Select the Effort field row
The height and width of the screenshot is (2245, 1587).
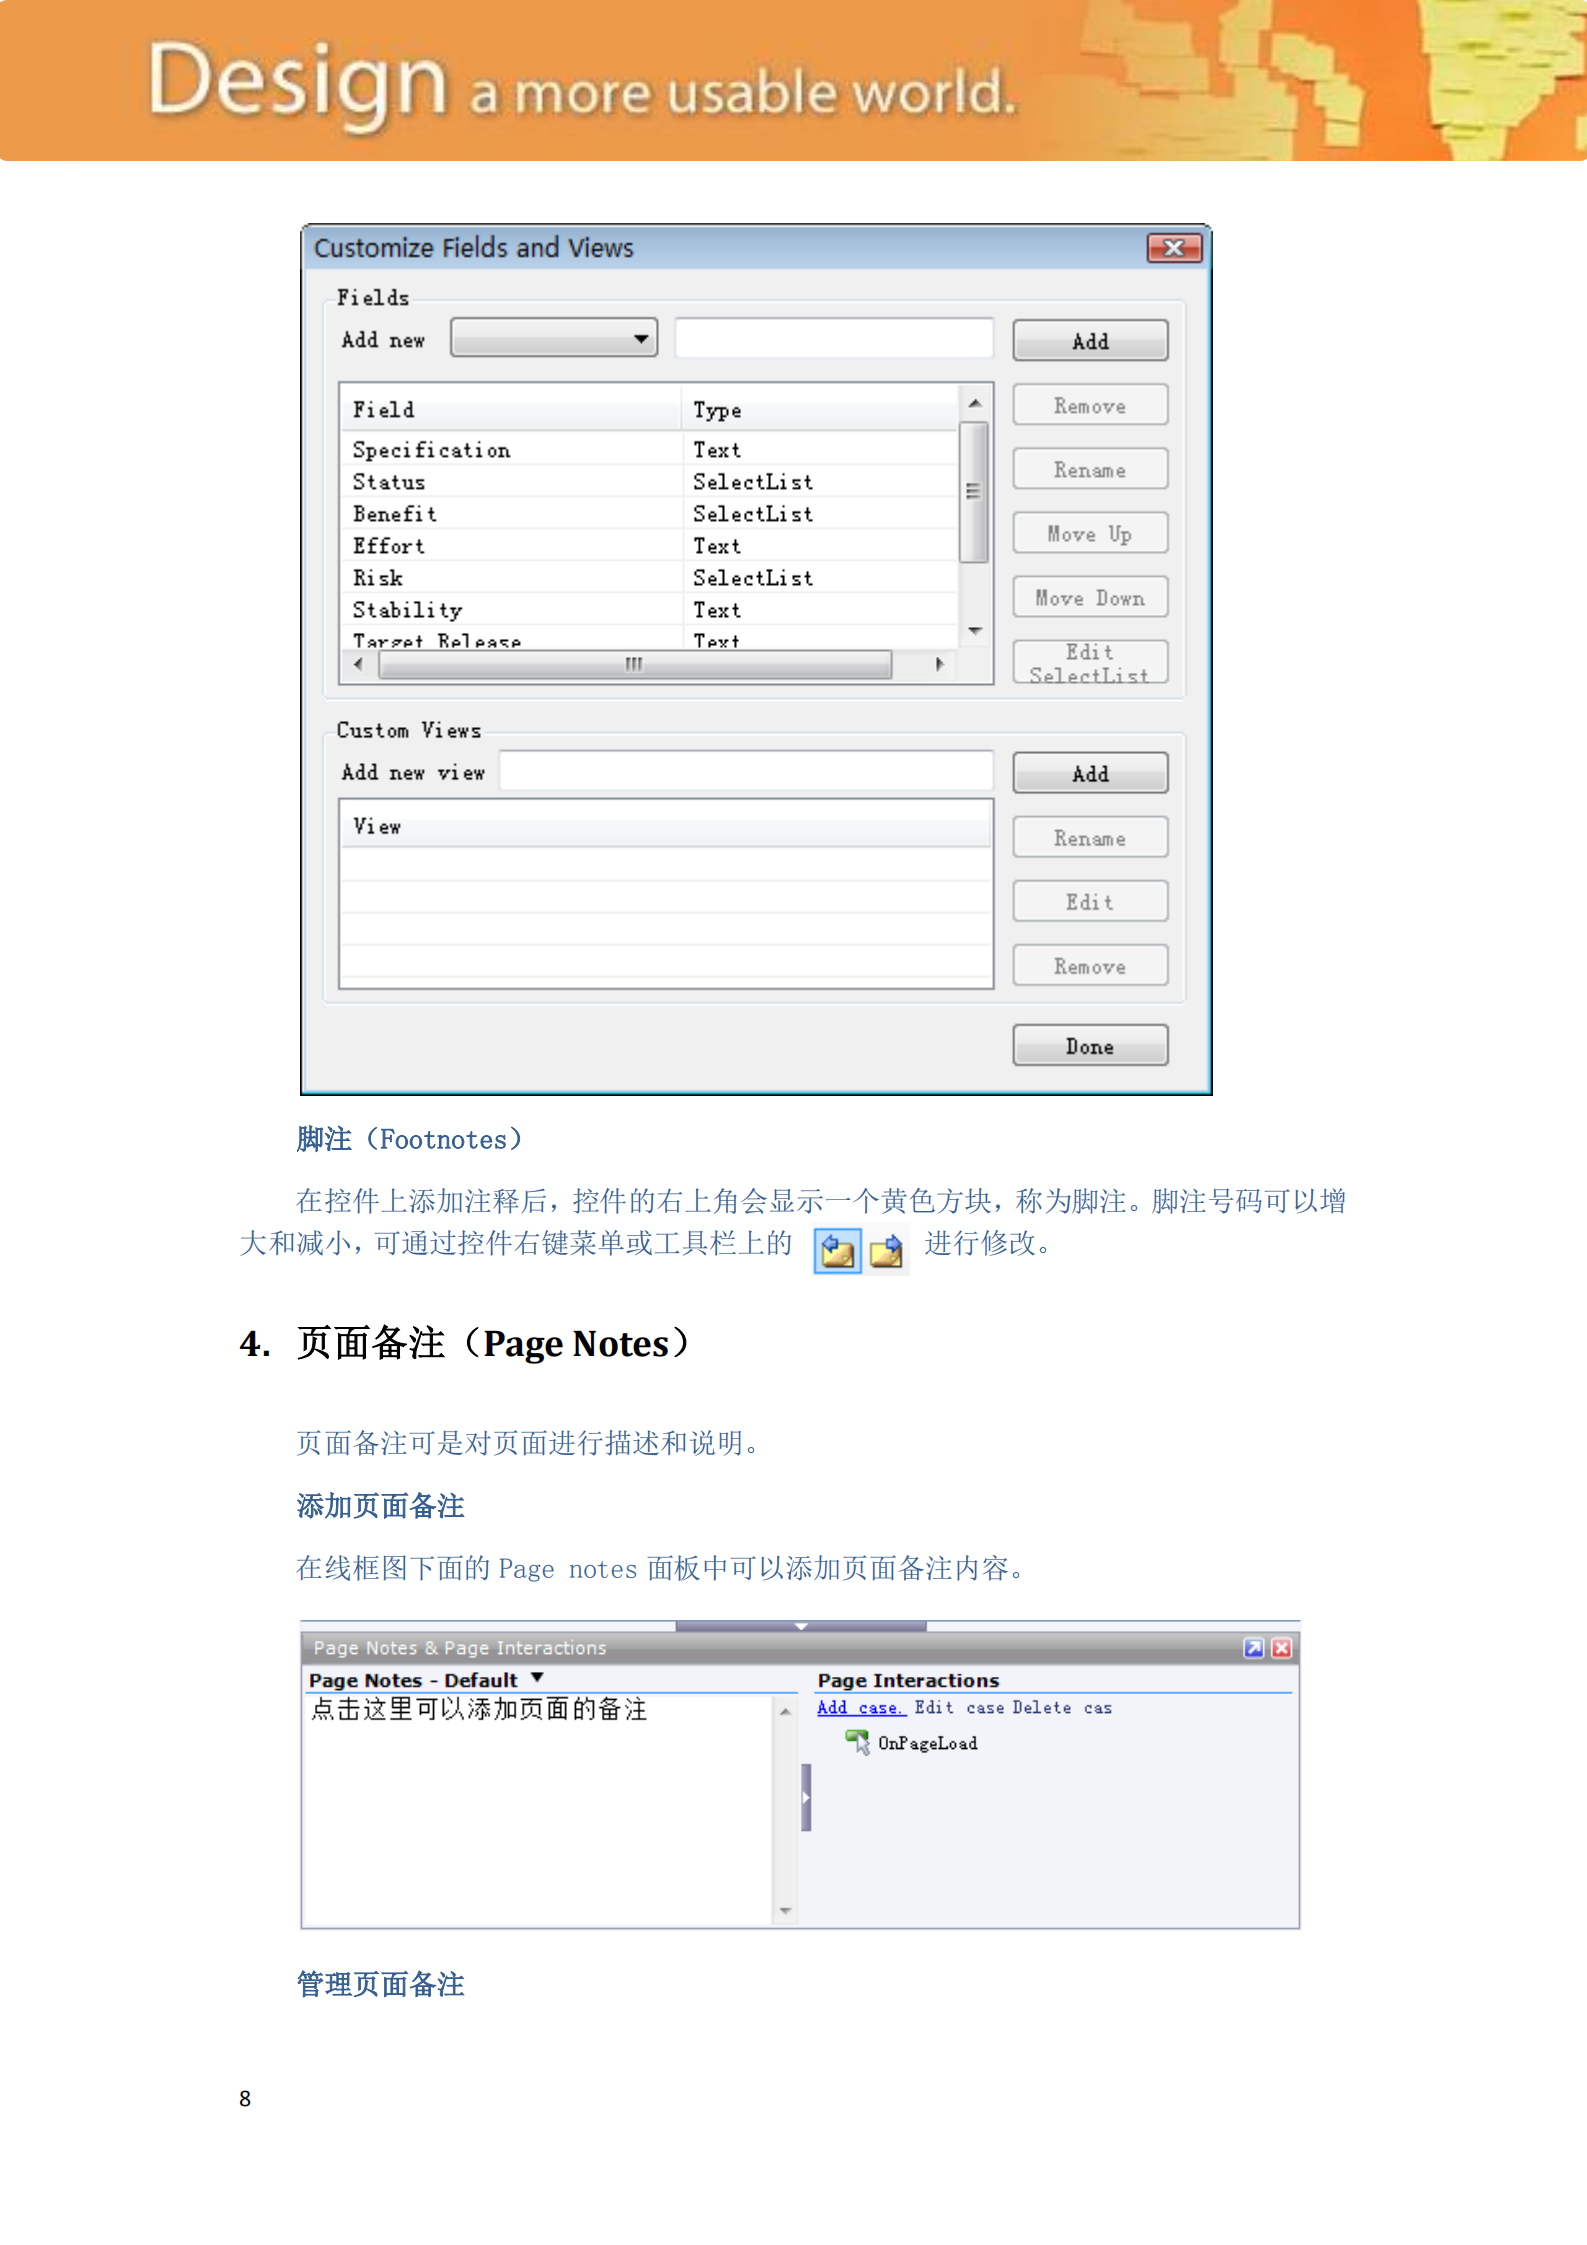pos(650,546)
